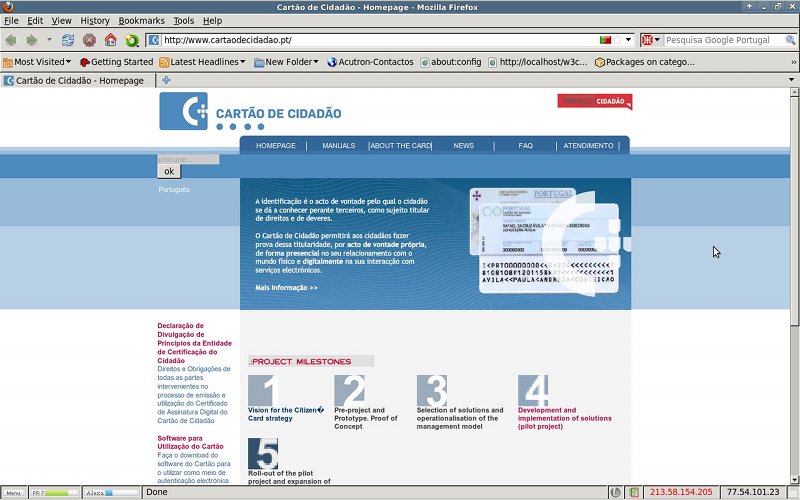Bookmark this page with the star
800x500 pixels.
[x=617, y=40]
